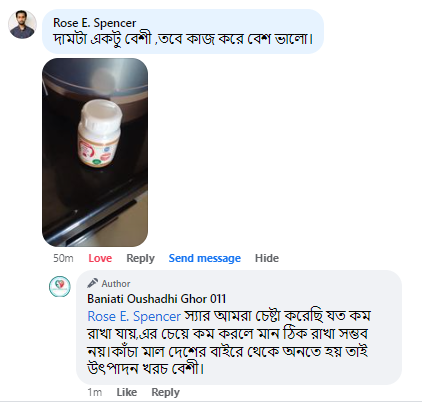React with Love on Rose's comment
The height and width of the screenshot is (405, 422).
point(100,258)
